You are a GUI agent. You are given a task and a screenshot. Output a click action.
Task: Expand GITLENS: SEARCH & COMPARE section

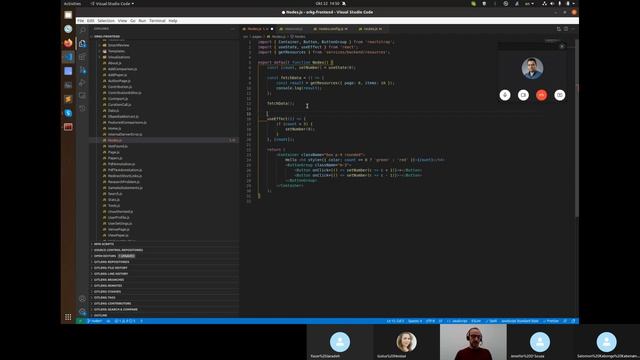pos(164,309)
